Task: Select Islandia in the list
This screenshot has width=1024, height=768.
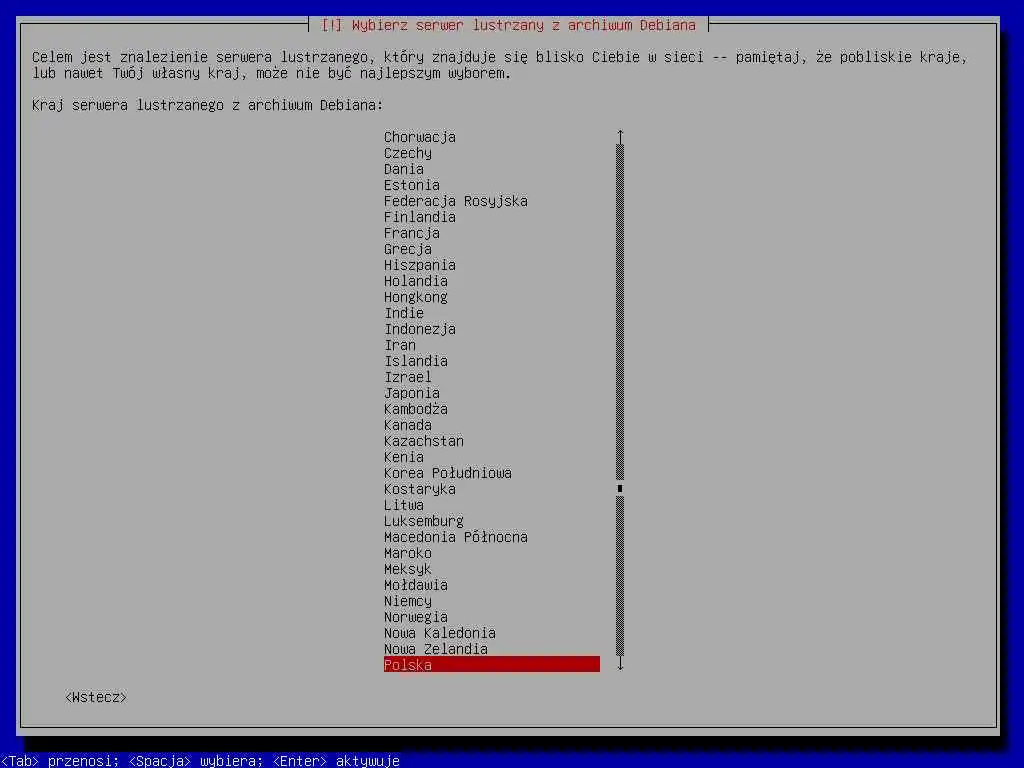Action: (x=415, y=361)
